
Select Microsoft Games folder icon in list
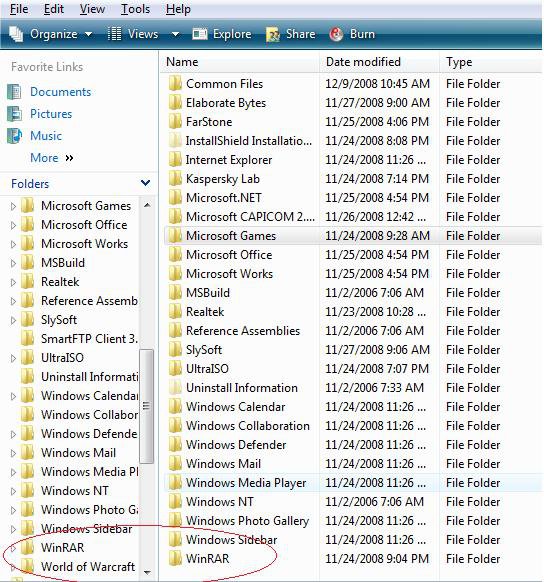pyautogui.click(x=175, y=236)
